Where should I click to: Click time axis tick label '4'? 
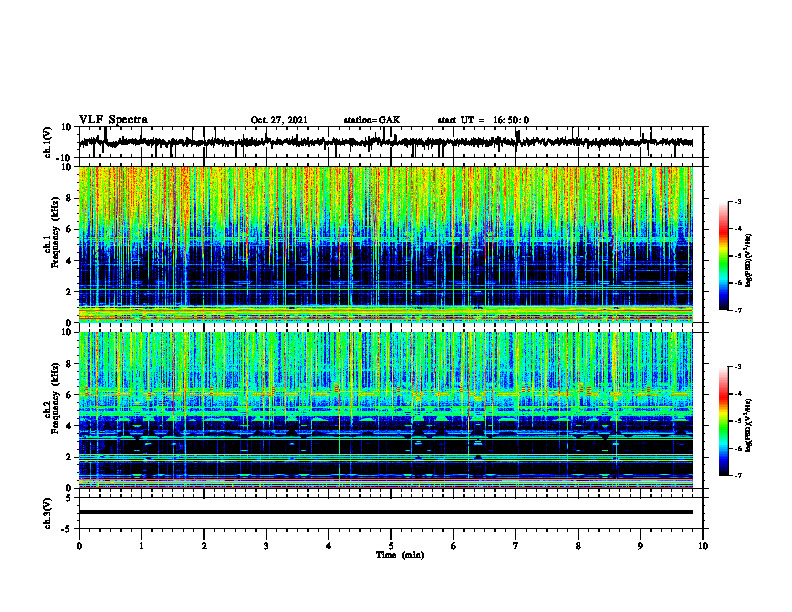point(329,546)
